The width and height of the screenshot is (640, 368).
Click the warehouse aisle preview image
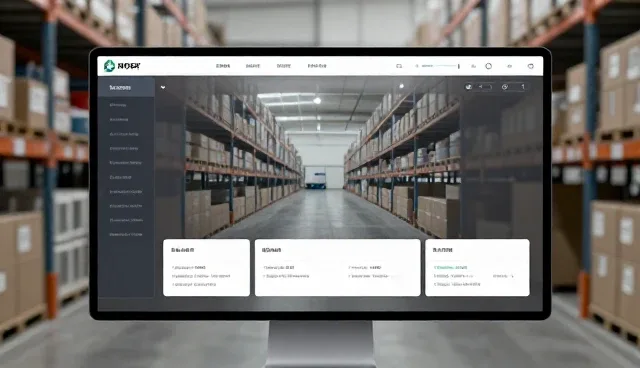point(323,157)
